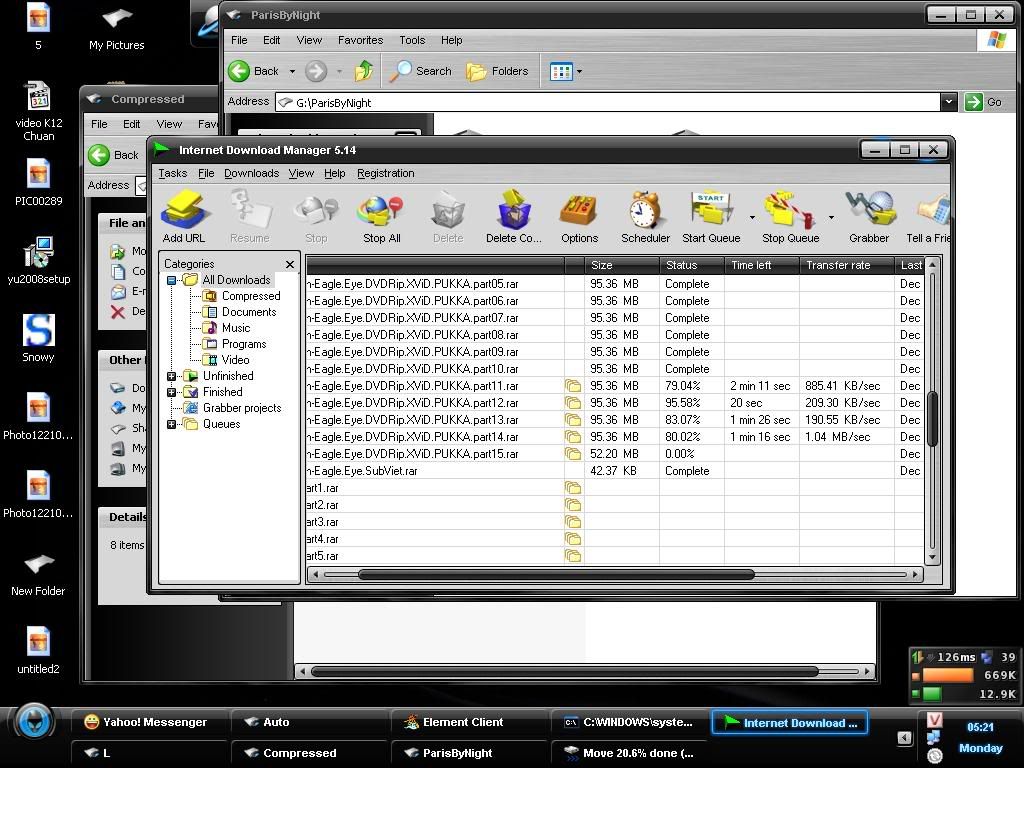Click the Size column header
The image size is (1024, 823).
[x=621, y=265]
